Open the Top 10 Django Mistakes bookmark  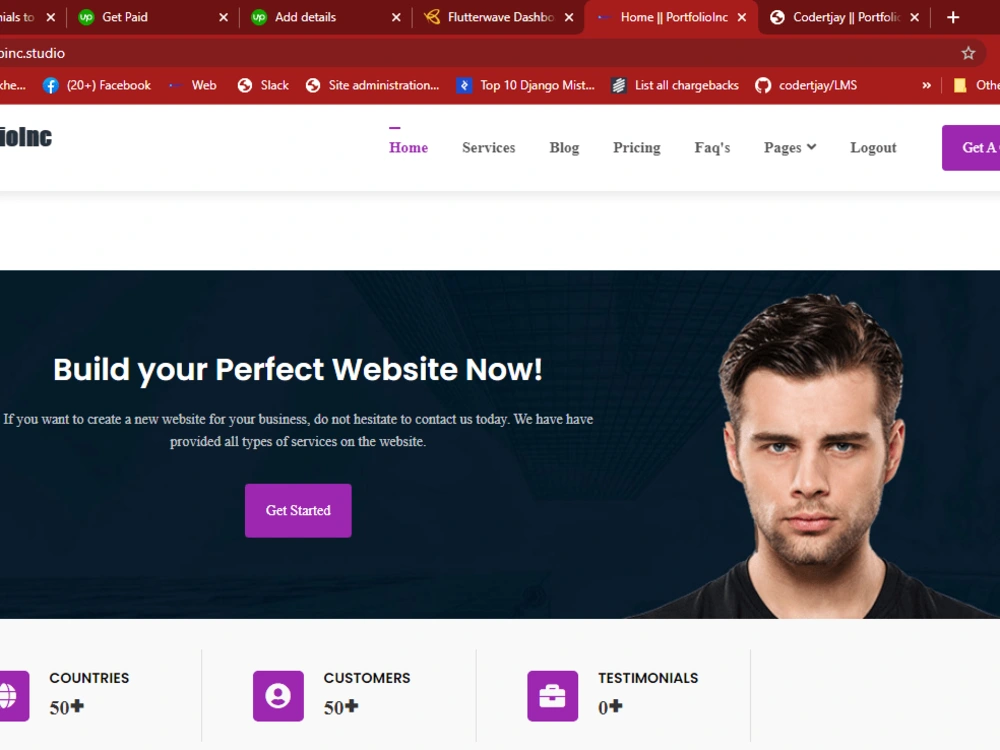click(526, 85)
